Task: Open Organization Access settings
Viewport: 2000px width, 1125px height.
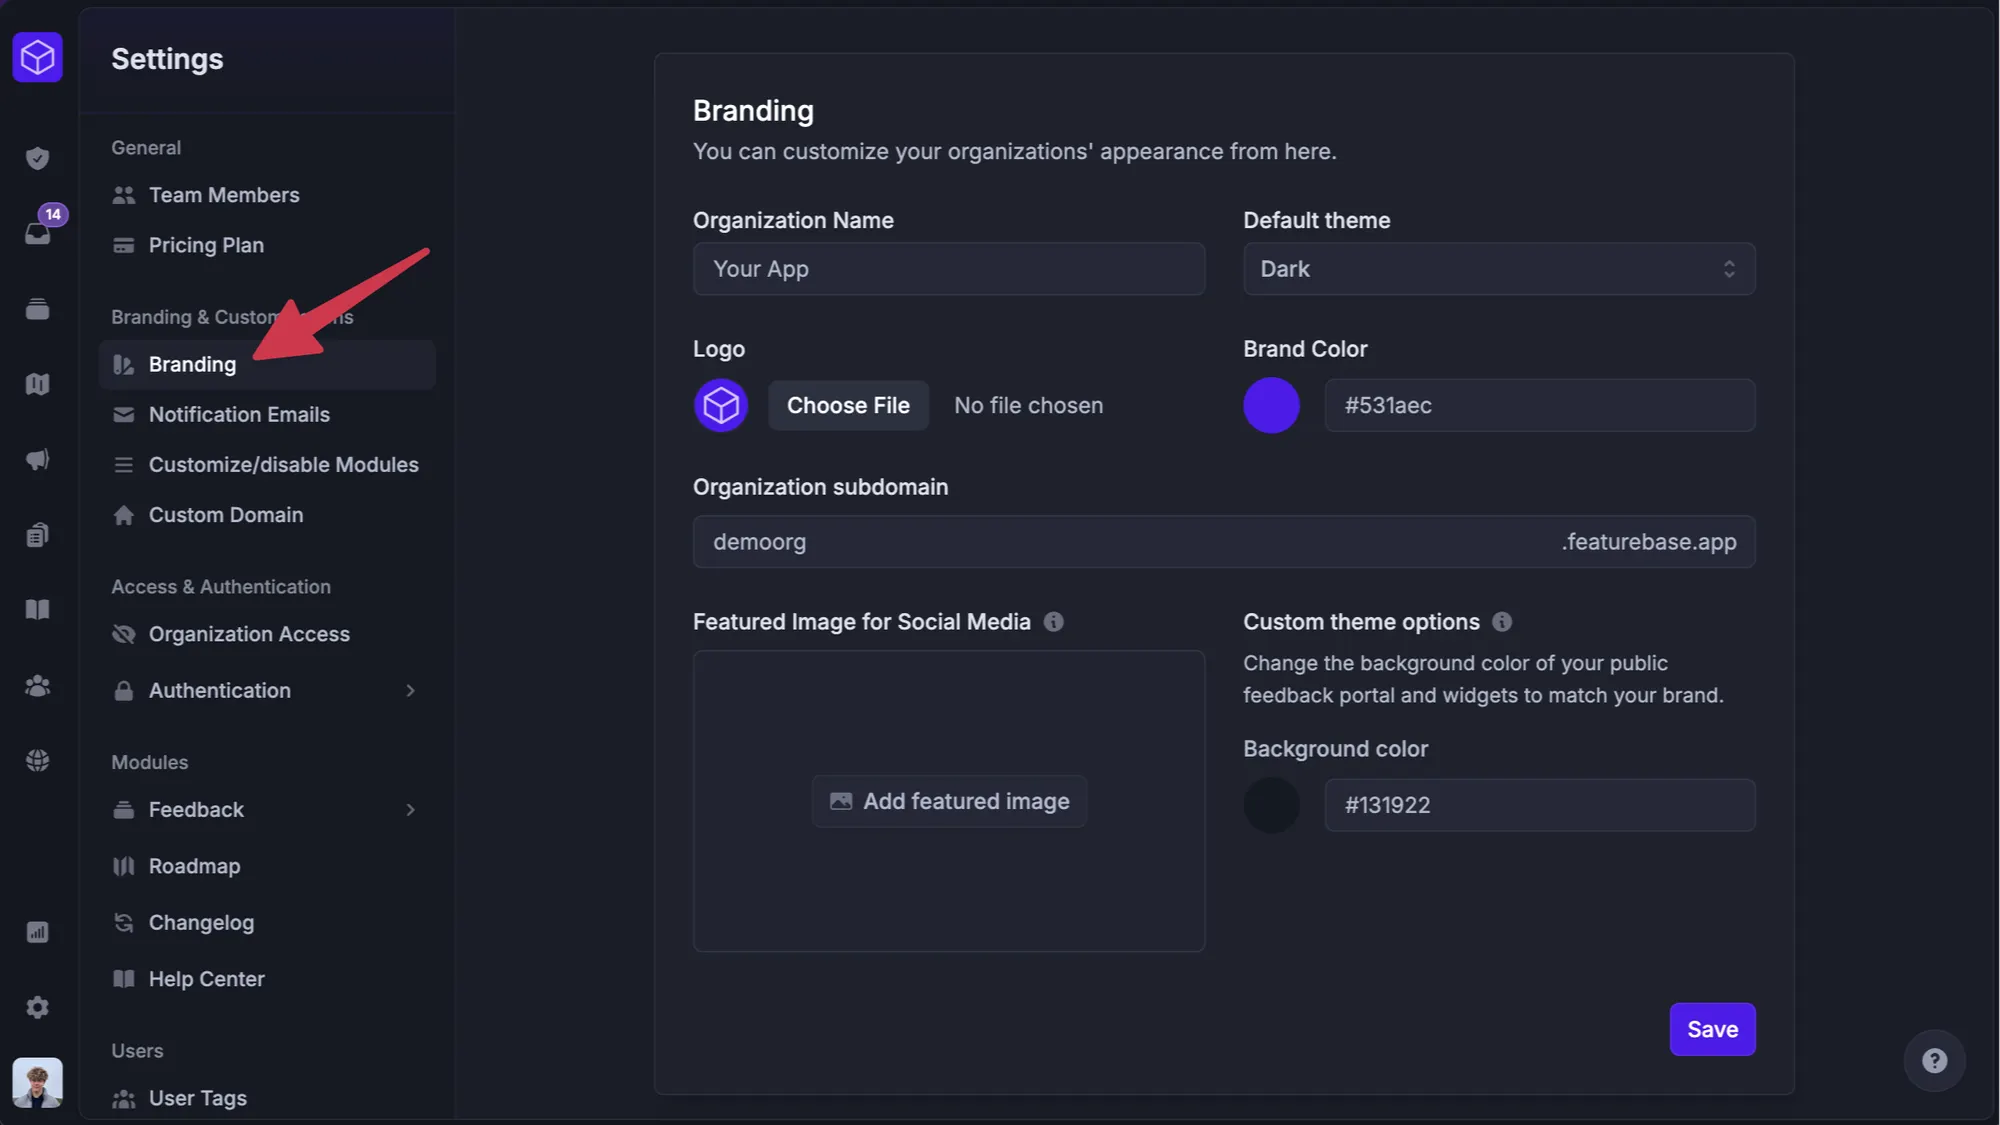Action: coord(267,634)
